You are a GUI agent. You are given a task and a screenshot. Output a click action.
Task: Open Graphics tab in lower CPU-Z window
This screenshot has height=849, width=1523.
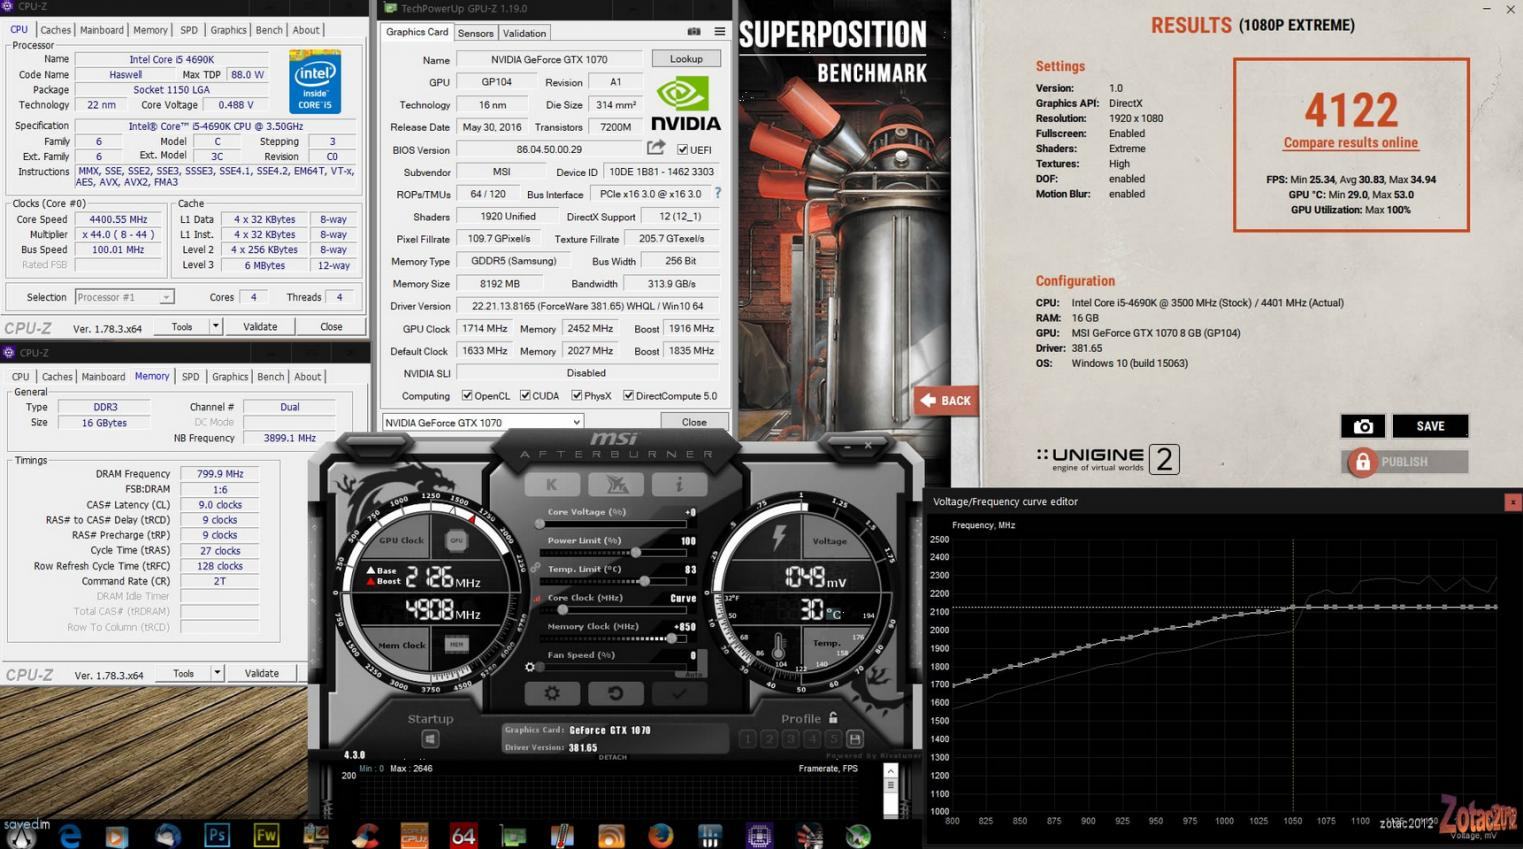[230, 377]
